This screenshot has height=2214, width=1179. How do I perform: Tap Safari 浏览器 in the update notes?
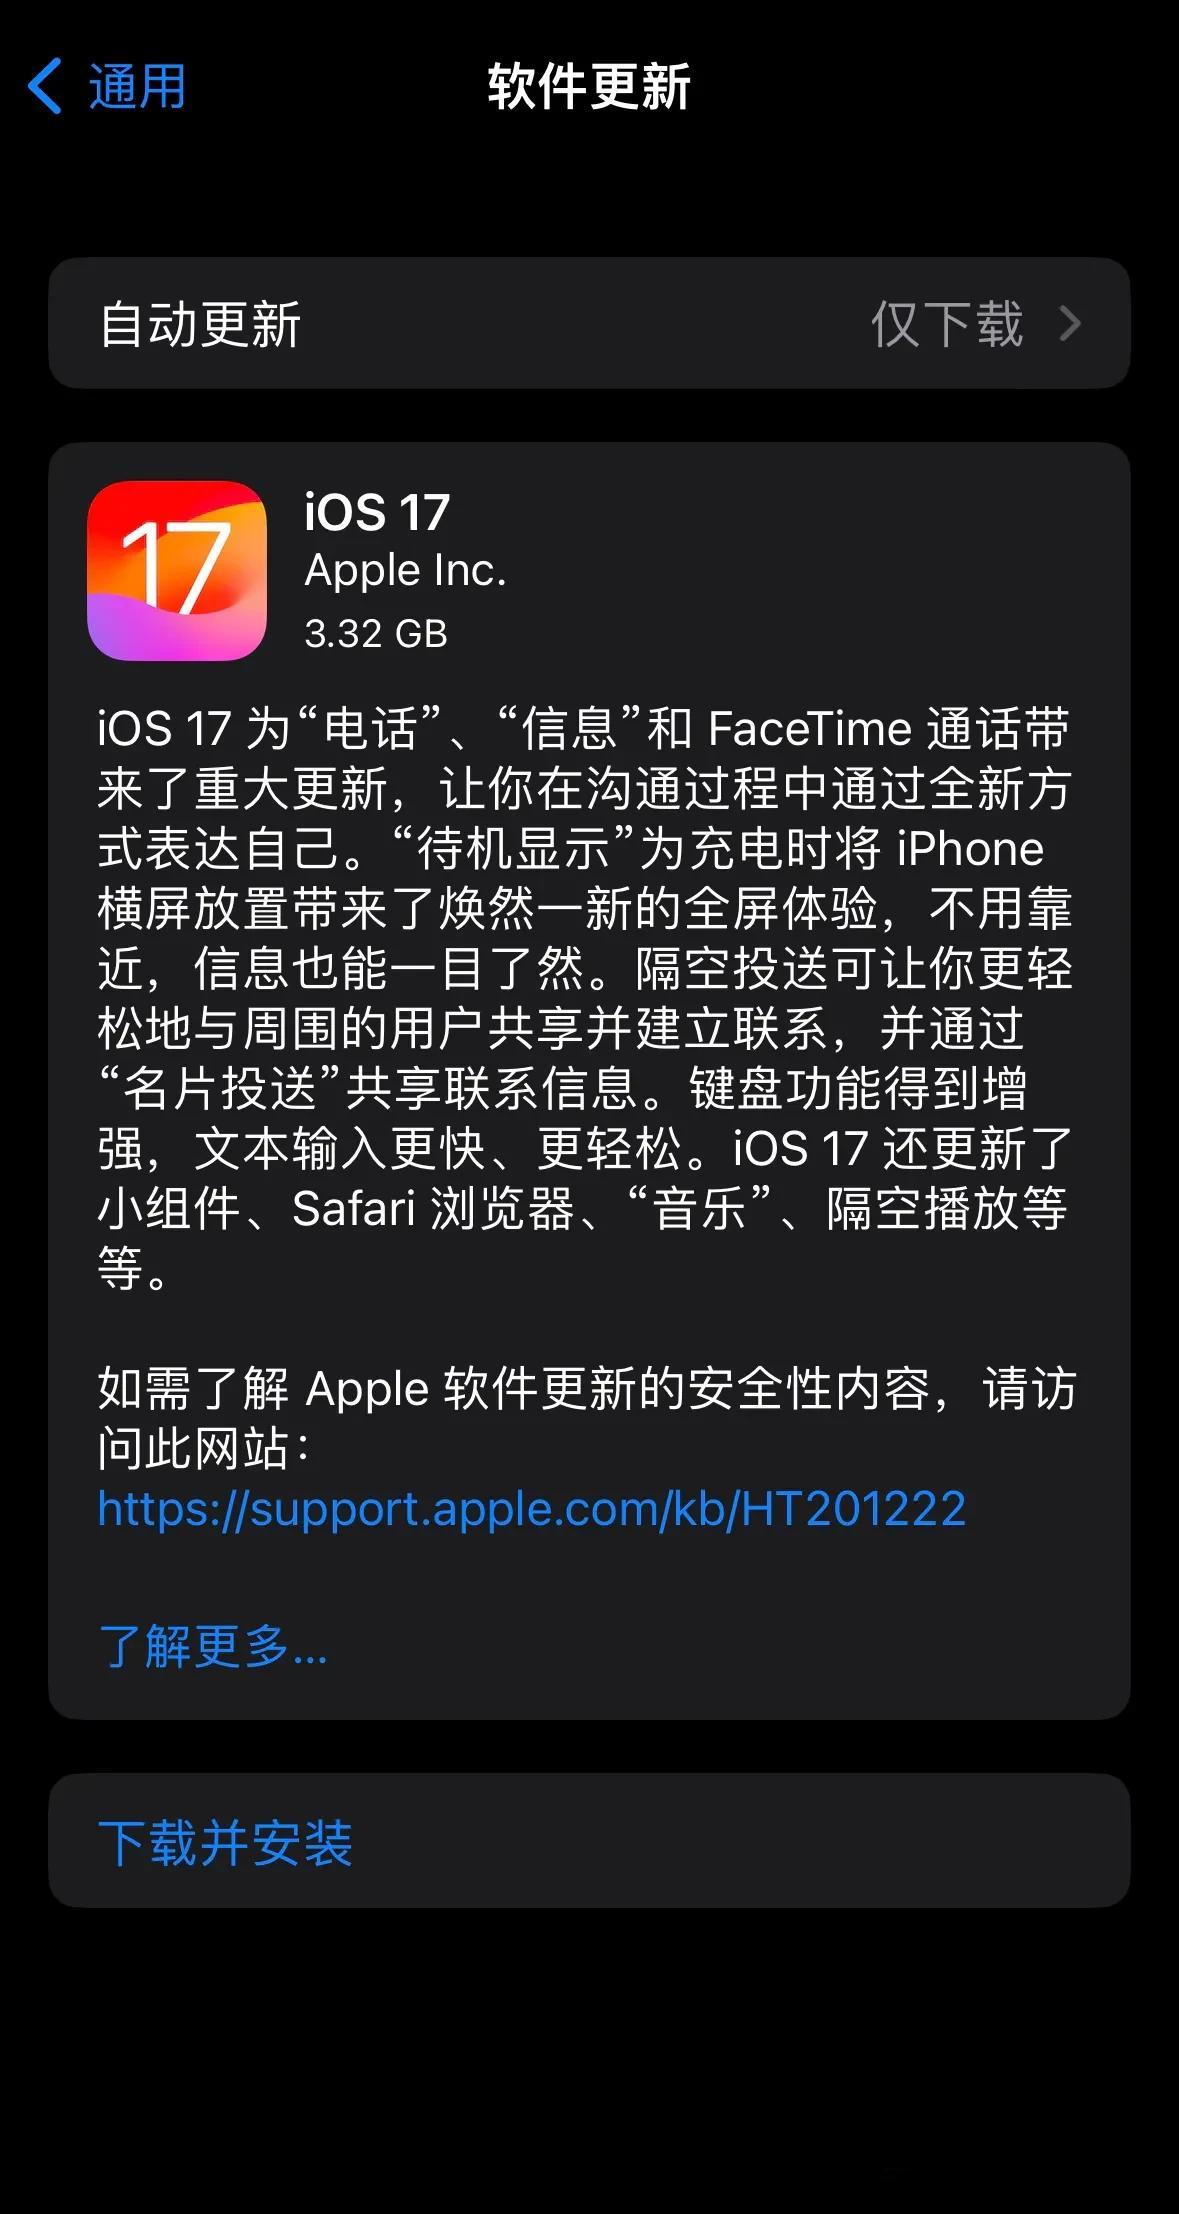[433, 1208]
